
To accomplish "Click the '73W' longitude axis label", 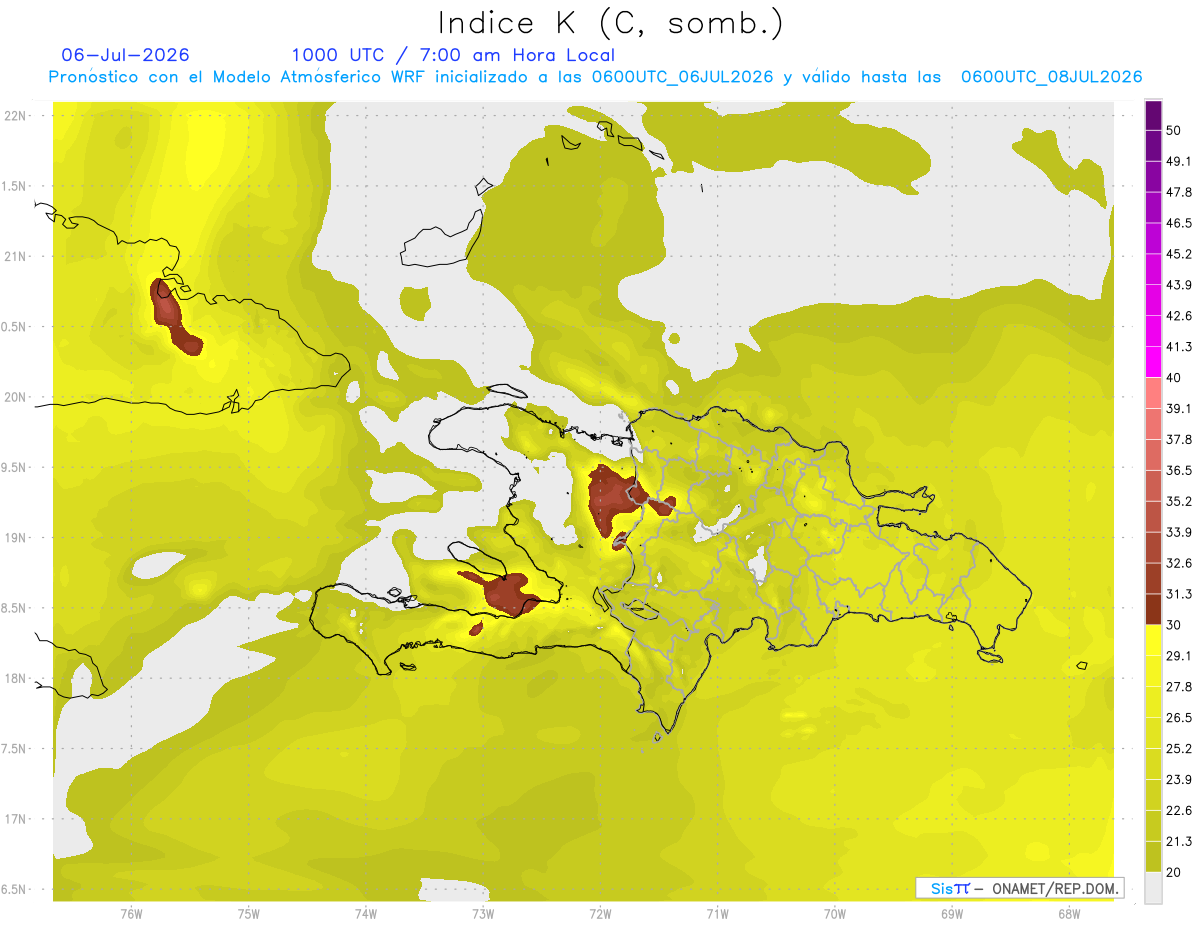I will tap(483, 914).
